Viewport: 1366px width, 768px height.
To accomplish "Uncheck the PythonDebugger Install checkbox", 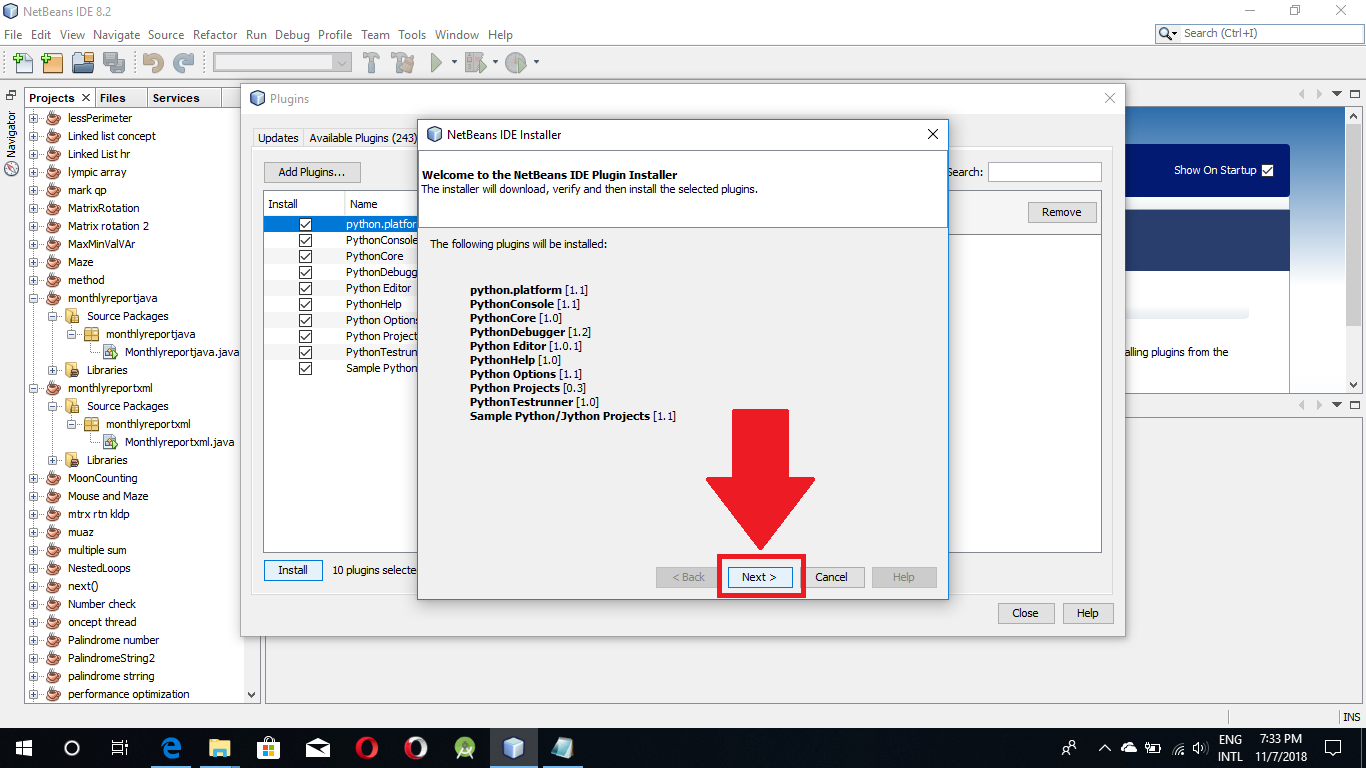I will [305, 273].
